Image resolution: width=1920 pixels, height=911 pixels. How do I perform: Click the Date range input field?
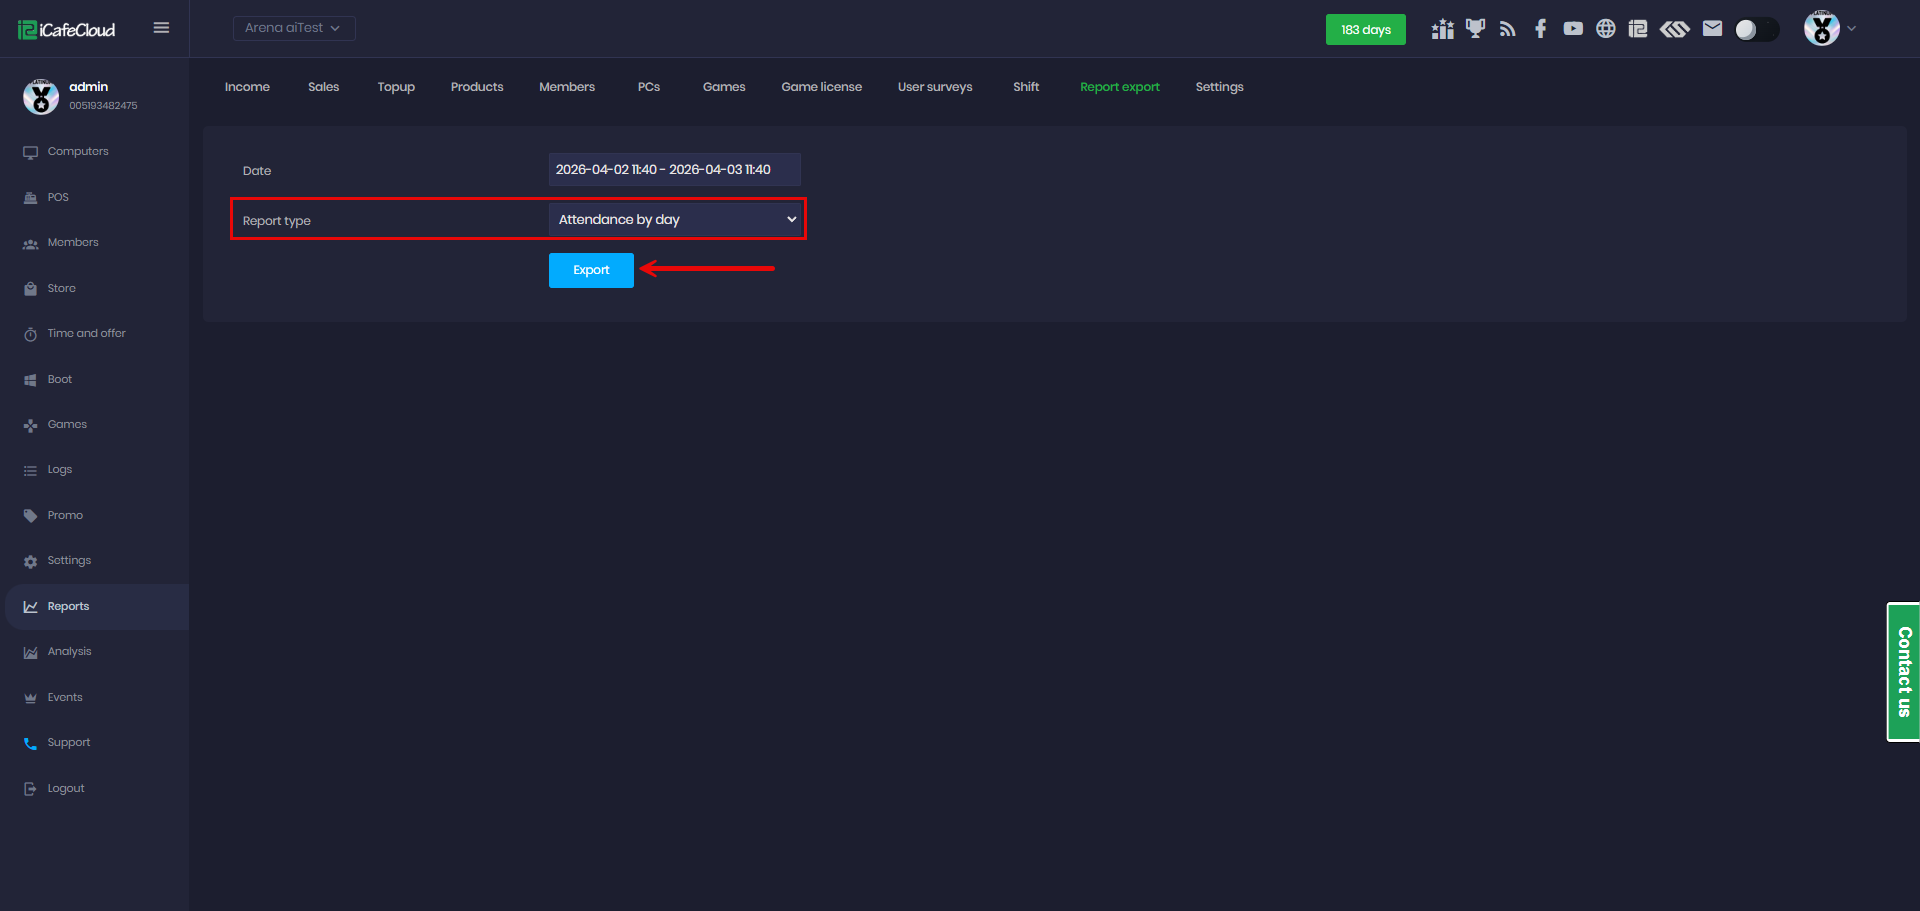tap(675, 170)
